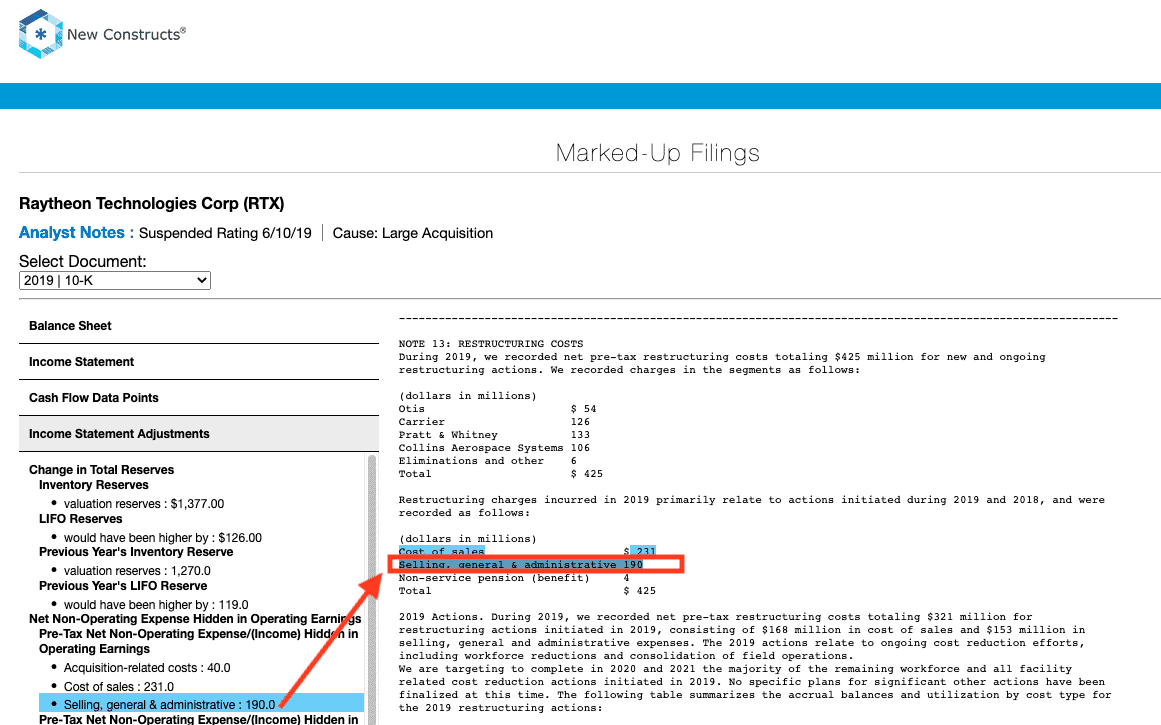Click the Selling, general & administrative 190 row in the filing

(521, 565)
